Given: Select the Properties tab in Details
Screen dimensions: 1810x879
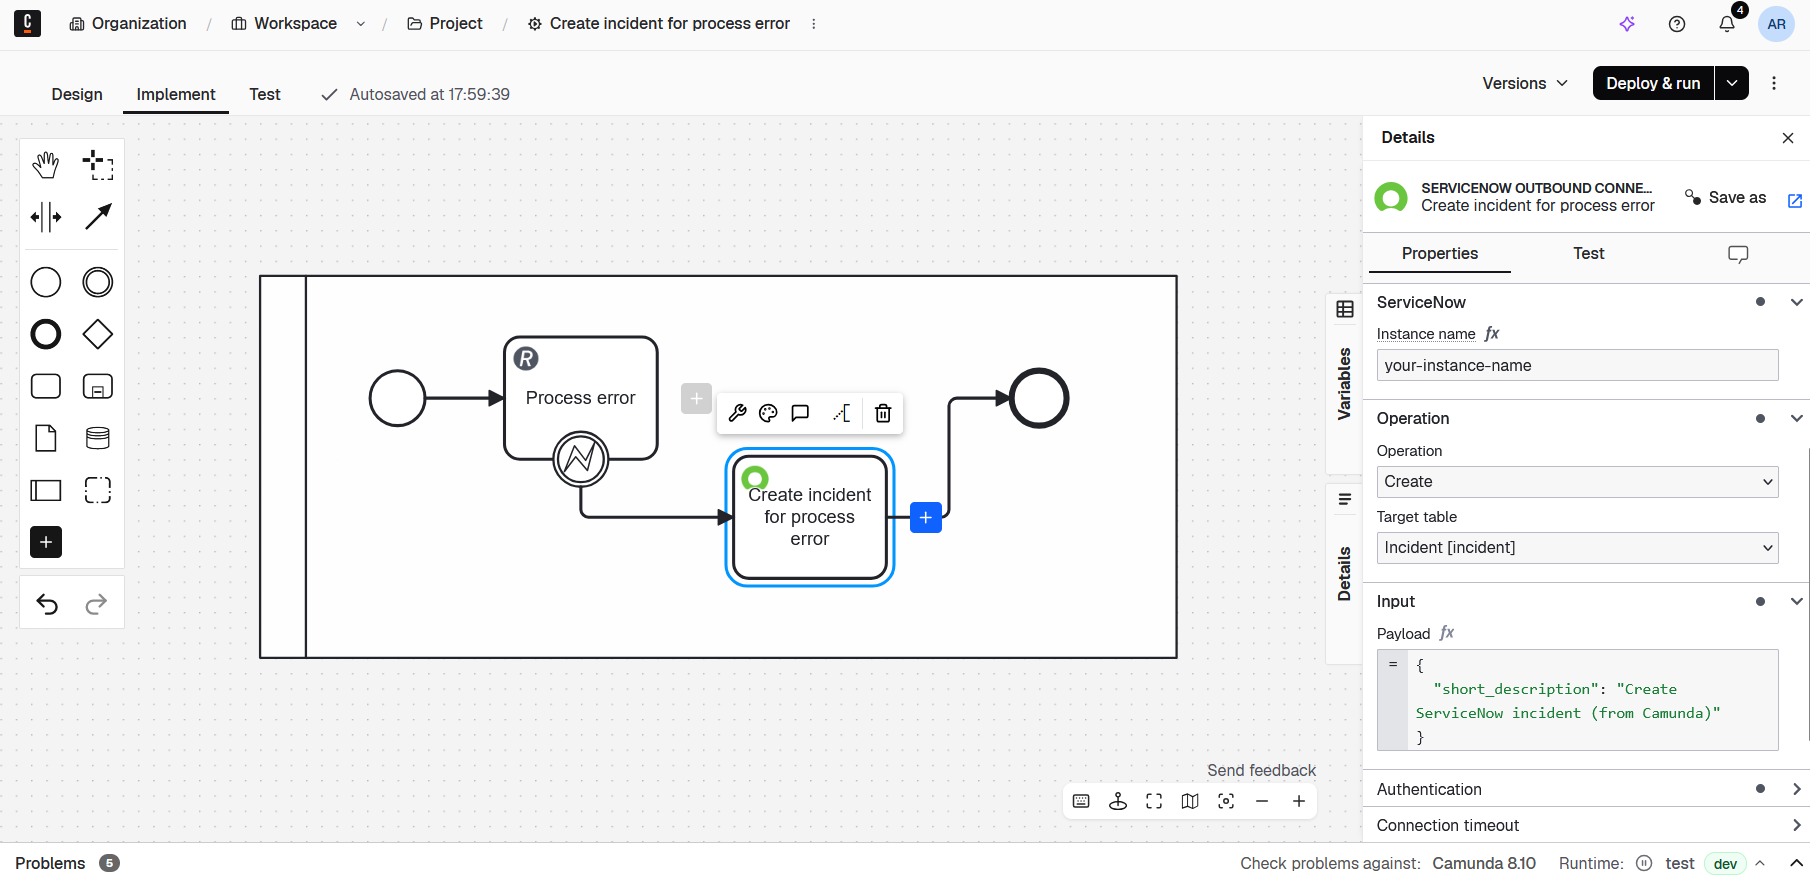Looking at the screenshot, I should pos(1440,254).
